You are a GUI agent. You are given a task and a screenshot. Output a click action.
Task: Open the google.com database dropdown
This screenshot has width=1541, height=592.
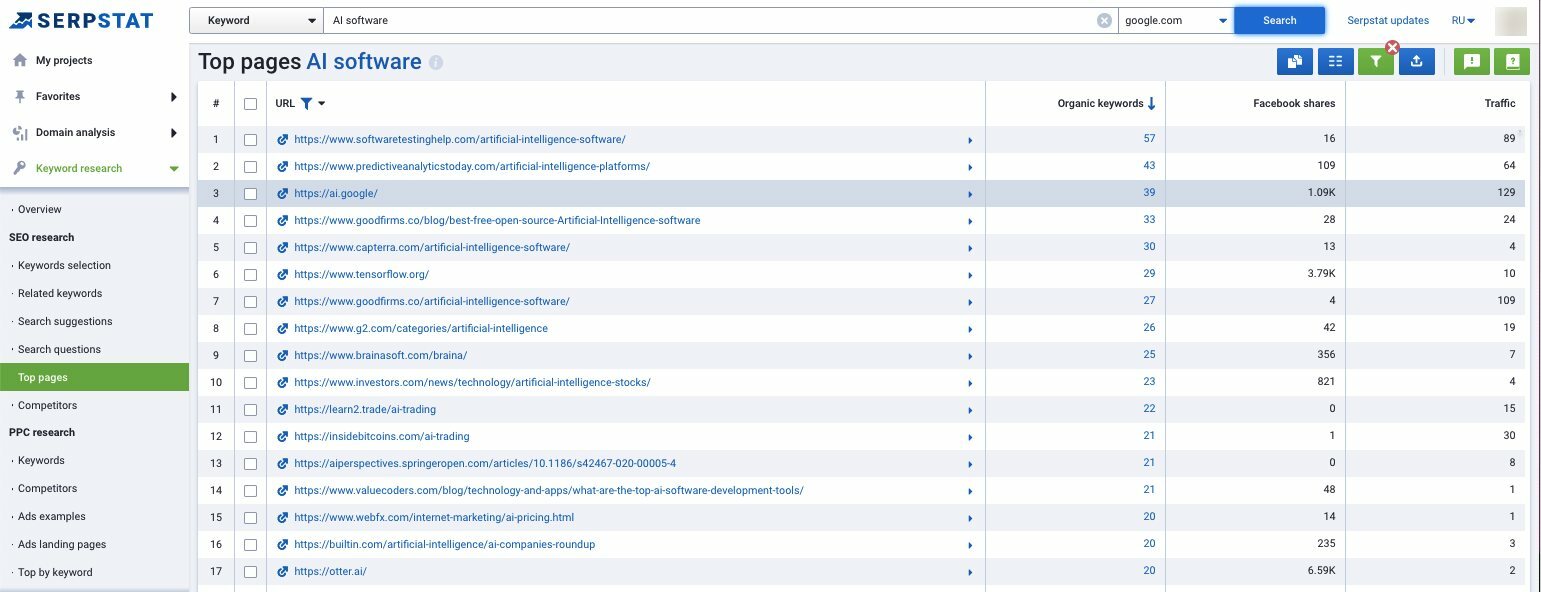(x=1177, y=20)
